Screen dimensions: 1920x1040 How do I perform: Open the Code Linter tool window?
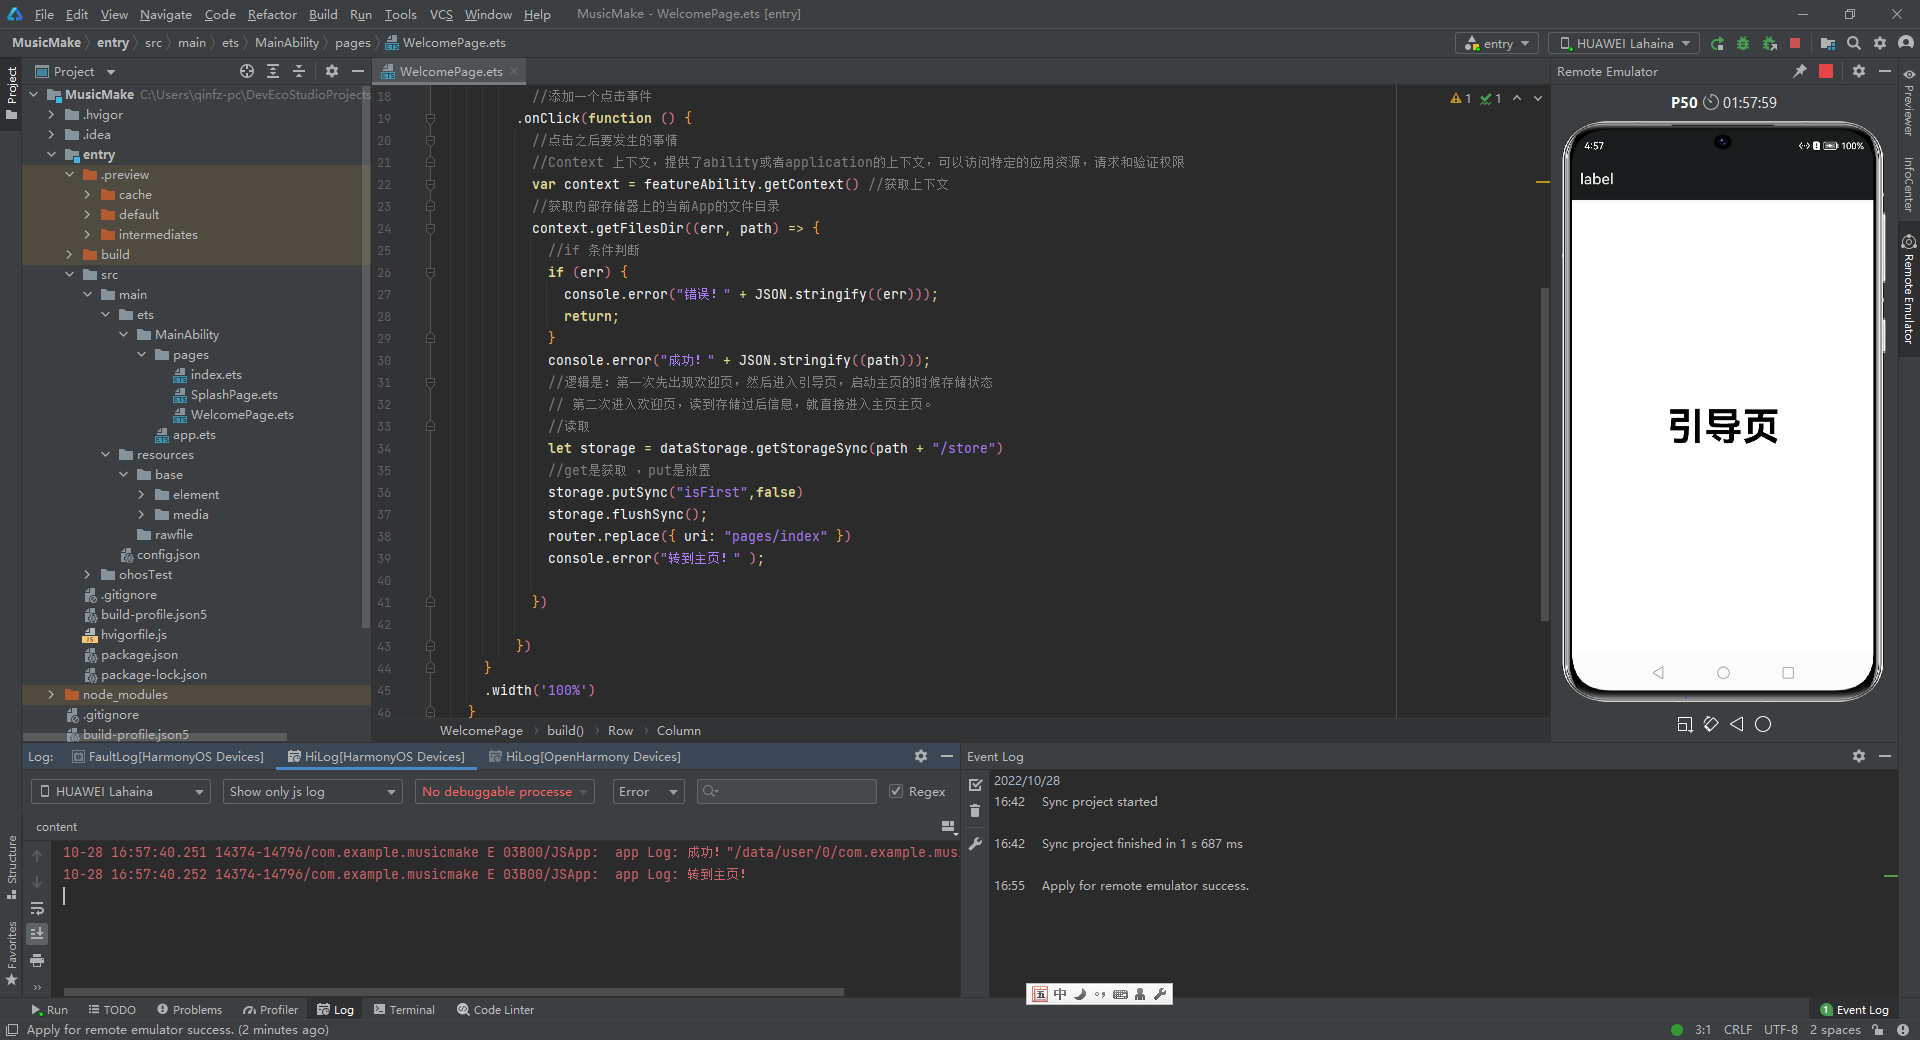pyautogui.click(x=495, y=1009)
